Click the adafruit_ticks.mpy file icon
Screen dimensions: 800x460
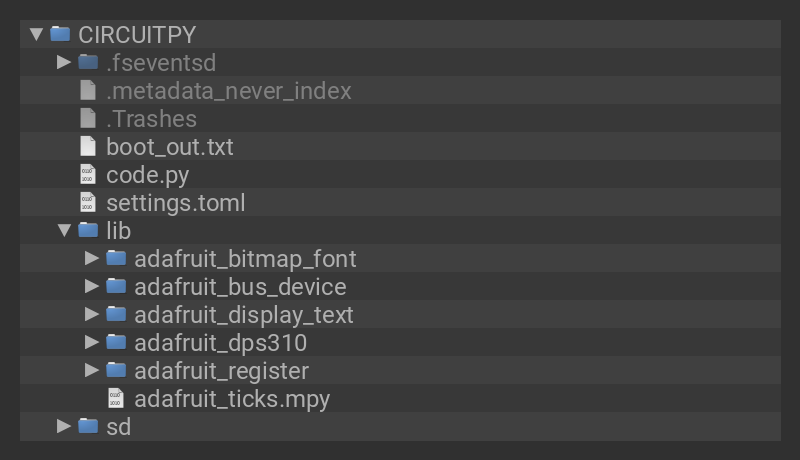click(x=116, y=398)
